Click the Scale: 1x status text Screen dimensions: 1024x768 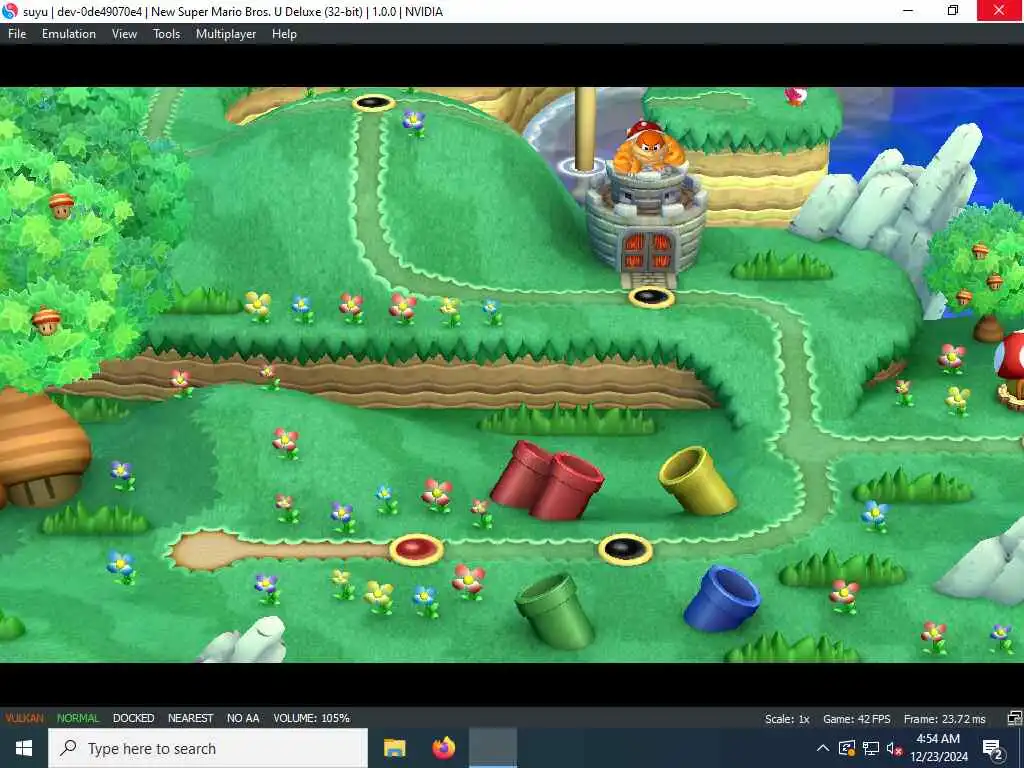tap(787, 718)
